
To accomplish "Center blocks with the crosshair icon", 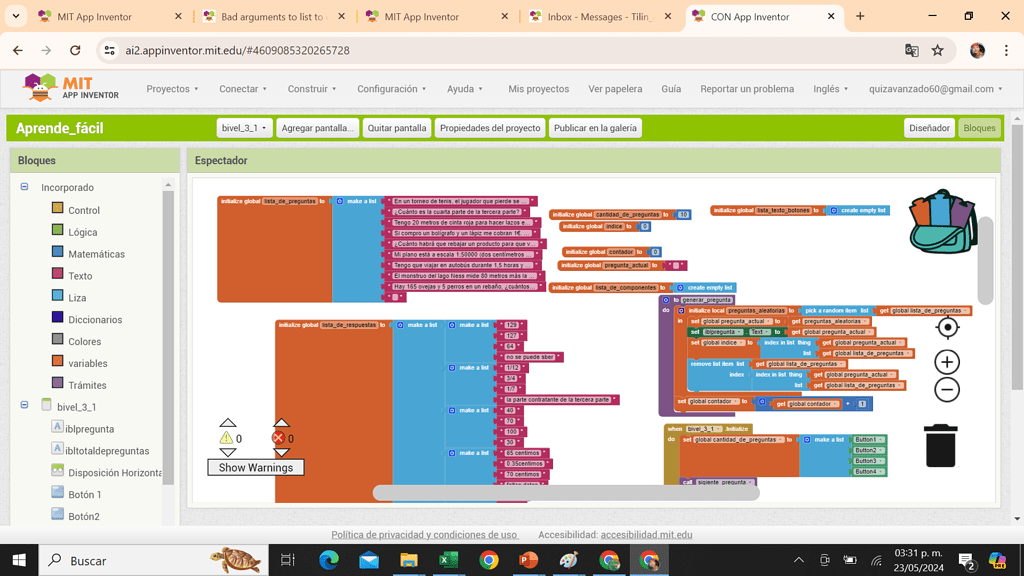I will [946, 327].
